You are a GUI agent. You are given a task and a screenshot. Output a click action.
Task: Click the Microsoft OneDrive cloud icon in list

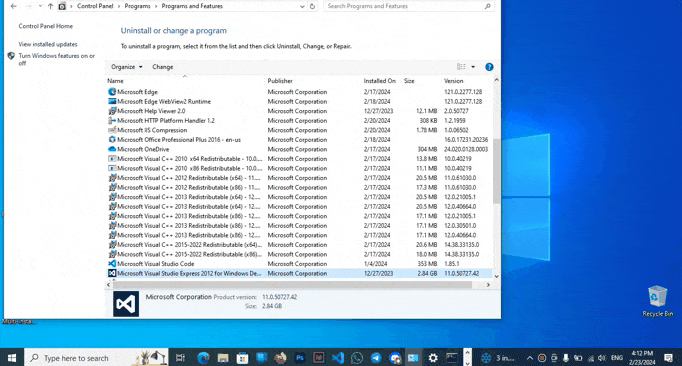coord(112,149)
